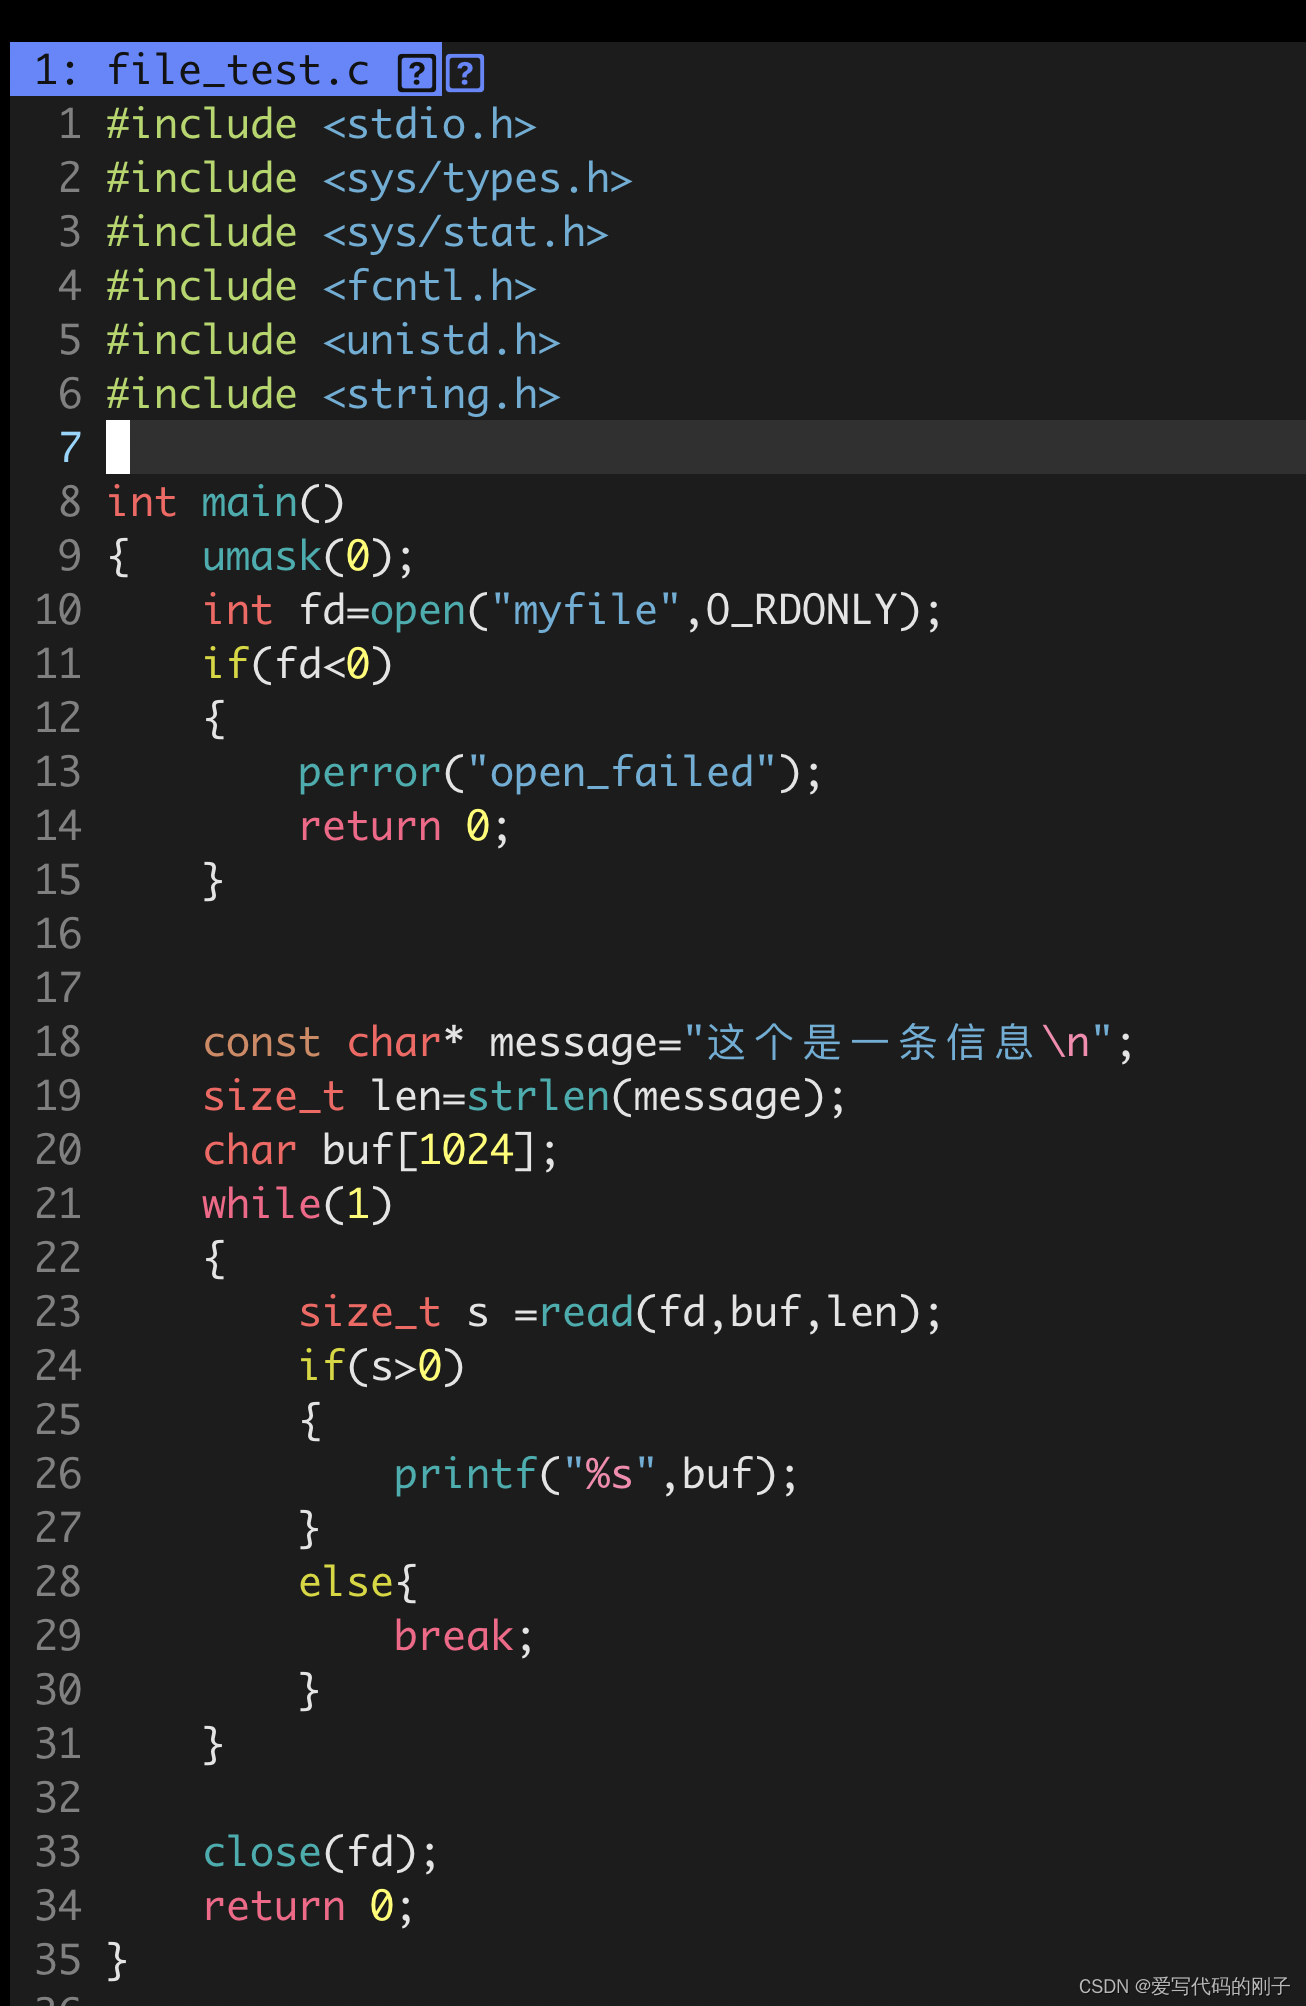
Task: Click '<fcntl.h>' include text
Action: (430, 287)
